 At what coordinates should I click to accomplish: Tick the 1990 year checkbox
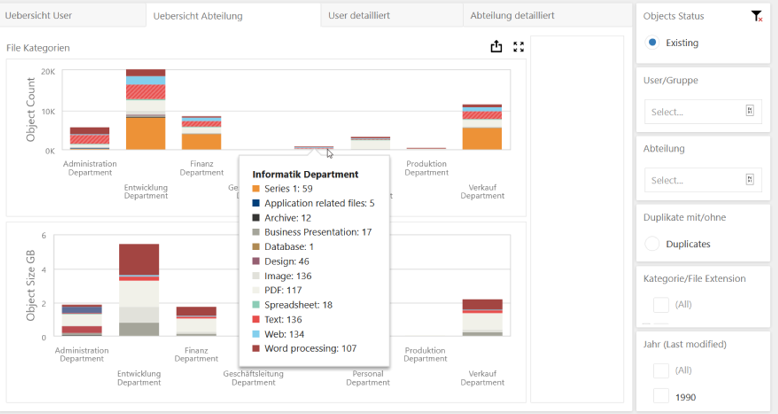click(660, 397)
